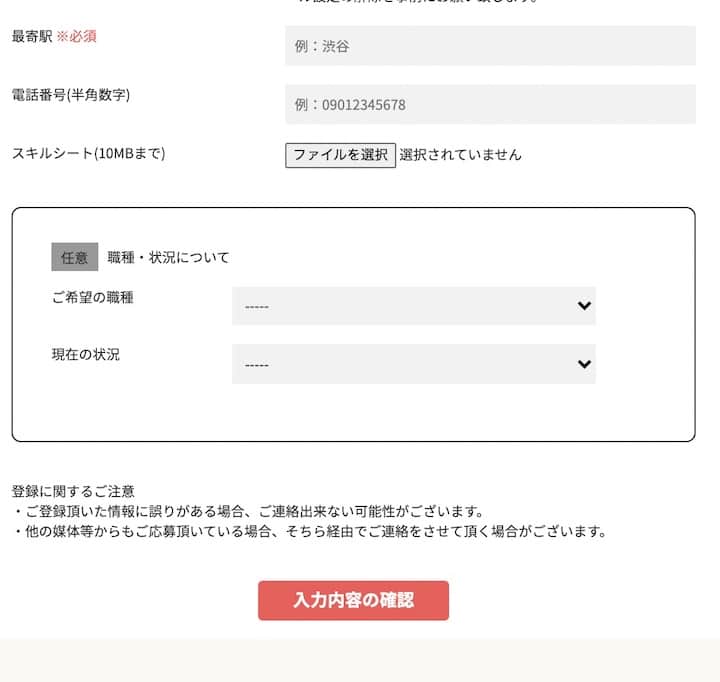Click the chevron arrow on 現在の状況 select
The width and height of the screenshot is (720, 682).
point(584,364)
